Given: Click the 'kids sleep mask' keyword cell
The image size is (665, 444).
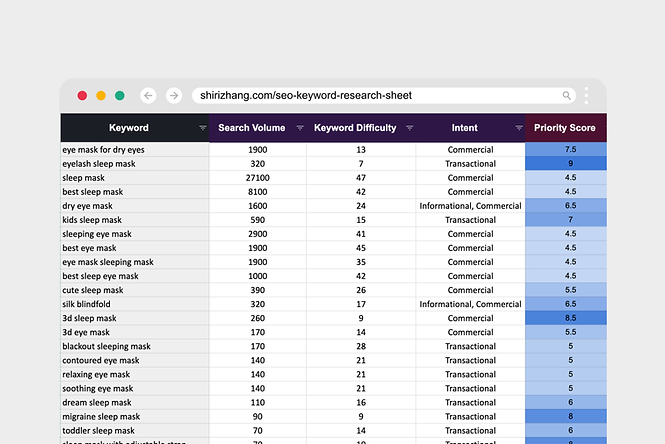Looking at the screenshot, I should click(x=134, y=220).
